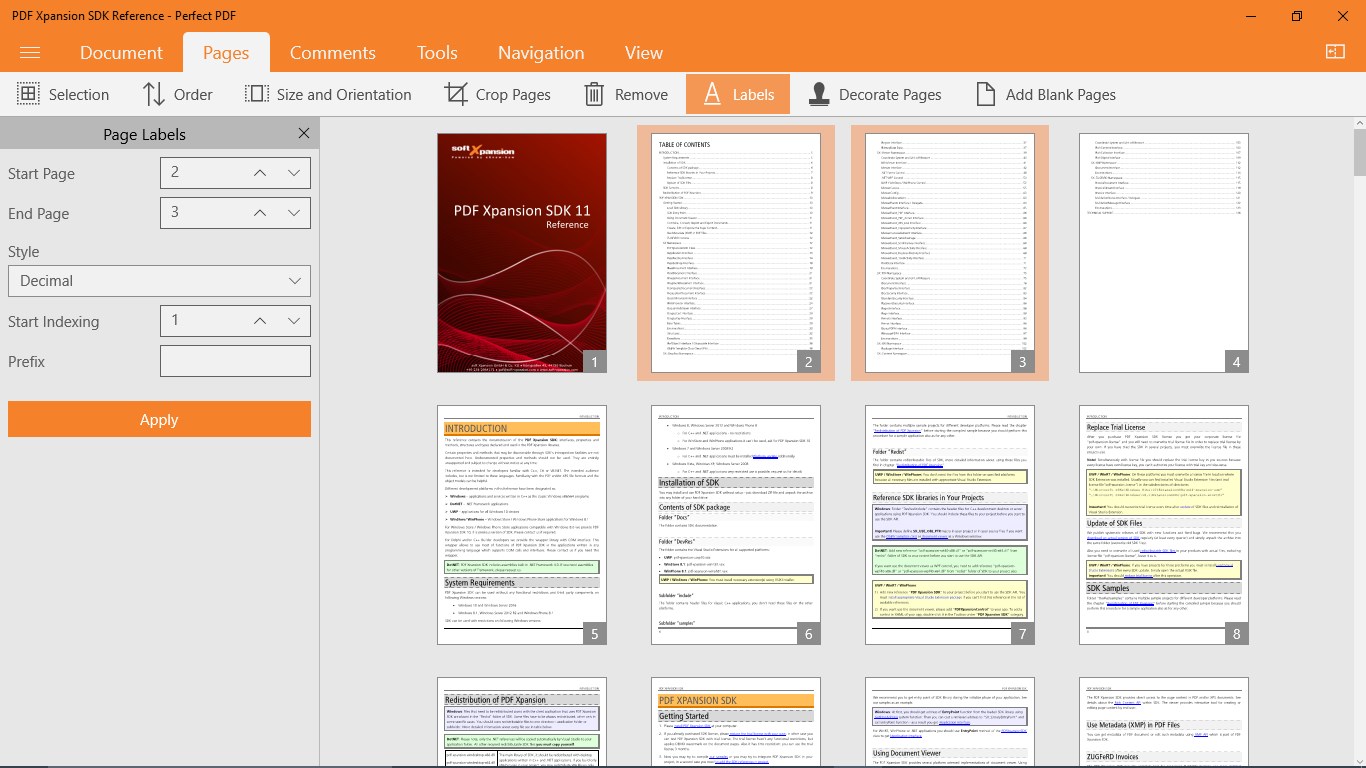
Task: Select the Crop Pages tool
Action: click(x=497, y=94)
